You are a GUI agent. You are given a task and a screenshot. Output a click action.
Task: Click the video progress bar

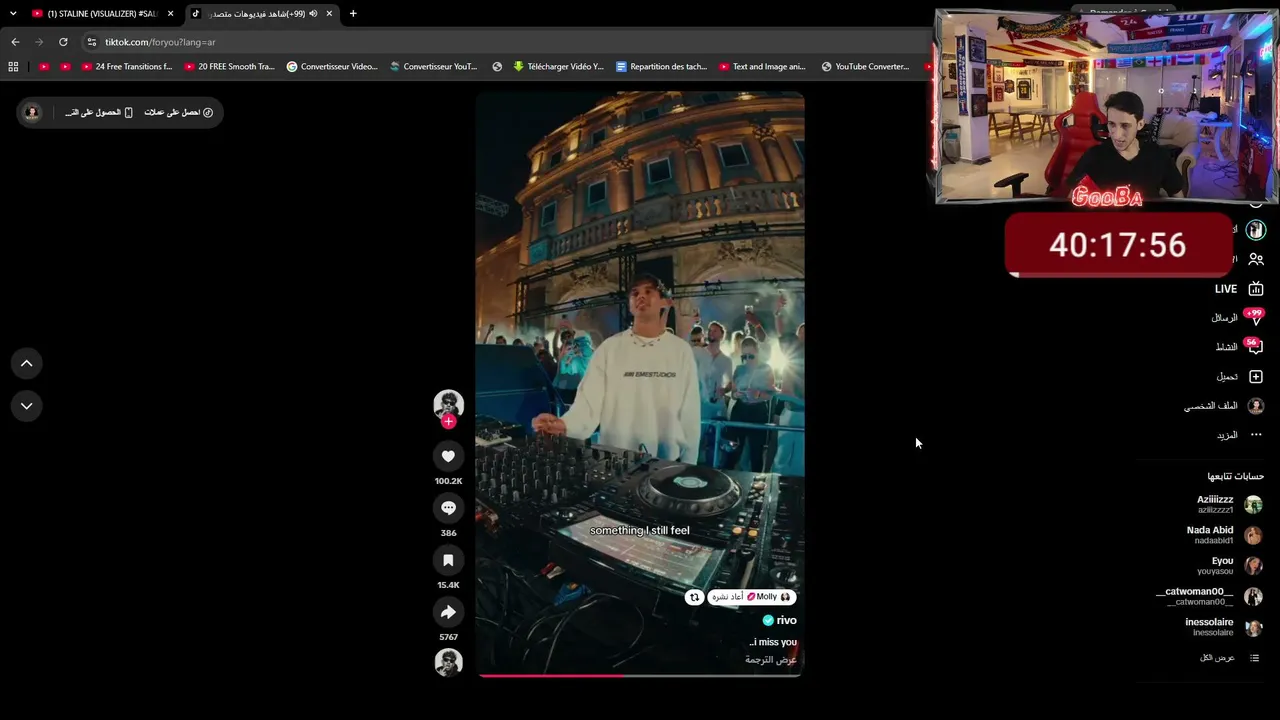640,676
